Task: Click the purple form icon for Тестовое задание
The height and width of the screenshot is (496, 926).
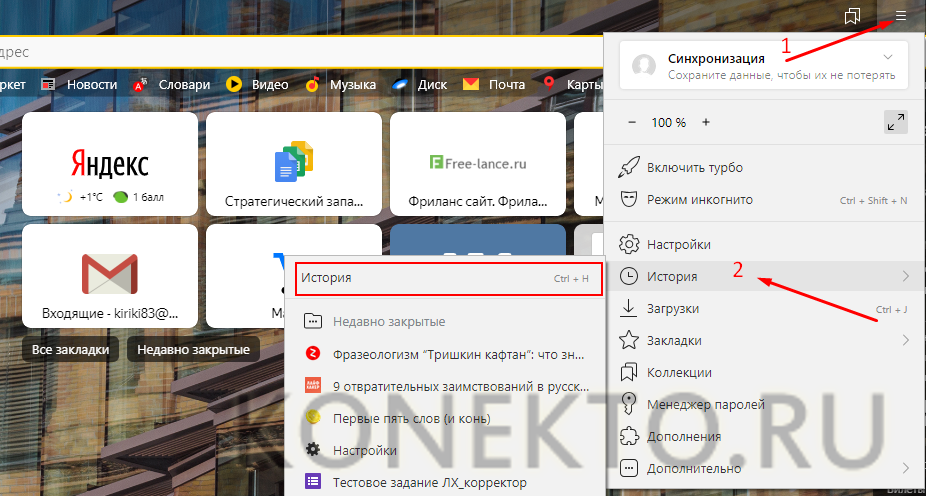Action: pos(312,482)
